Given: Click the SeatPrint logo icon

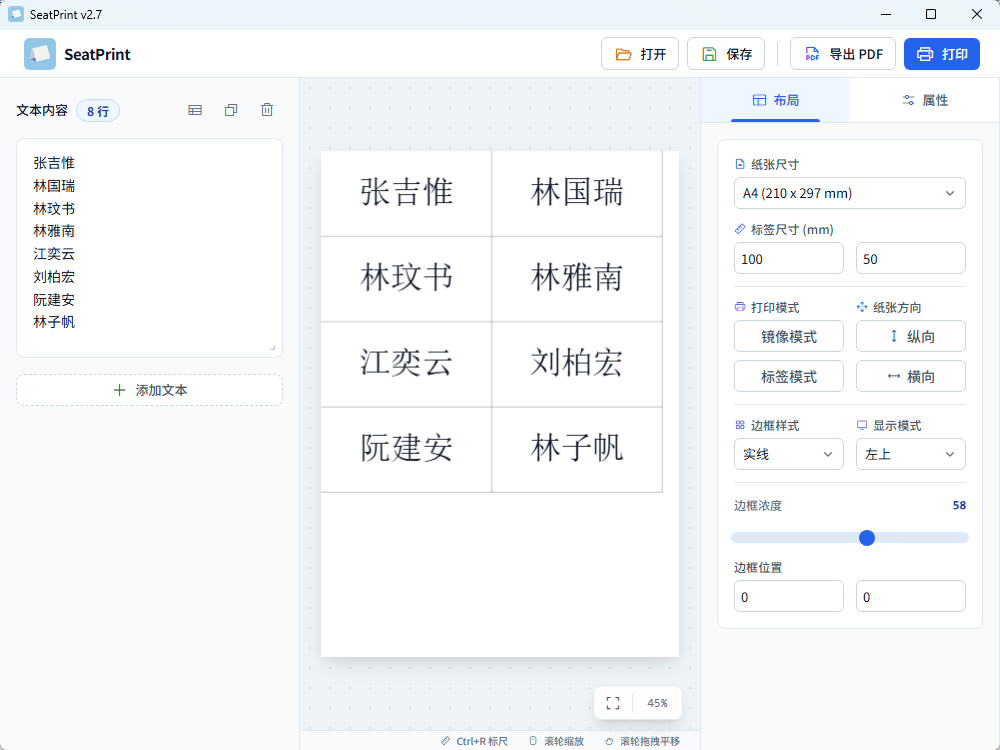Looking at the screenshot, I should [40, 54].
